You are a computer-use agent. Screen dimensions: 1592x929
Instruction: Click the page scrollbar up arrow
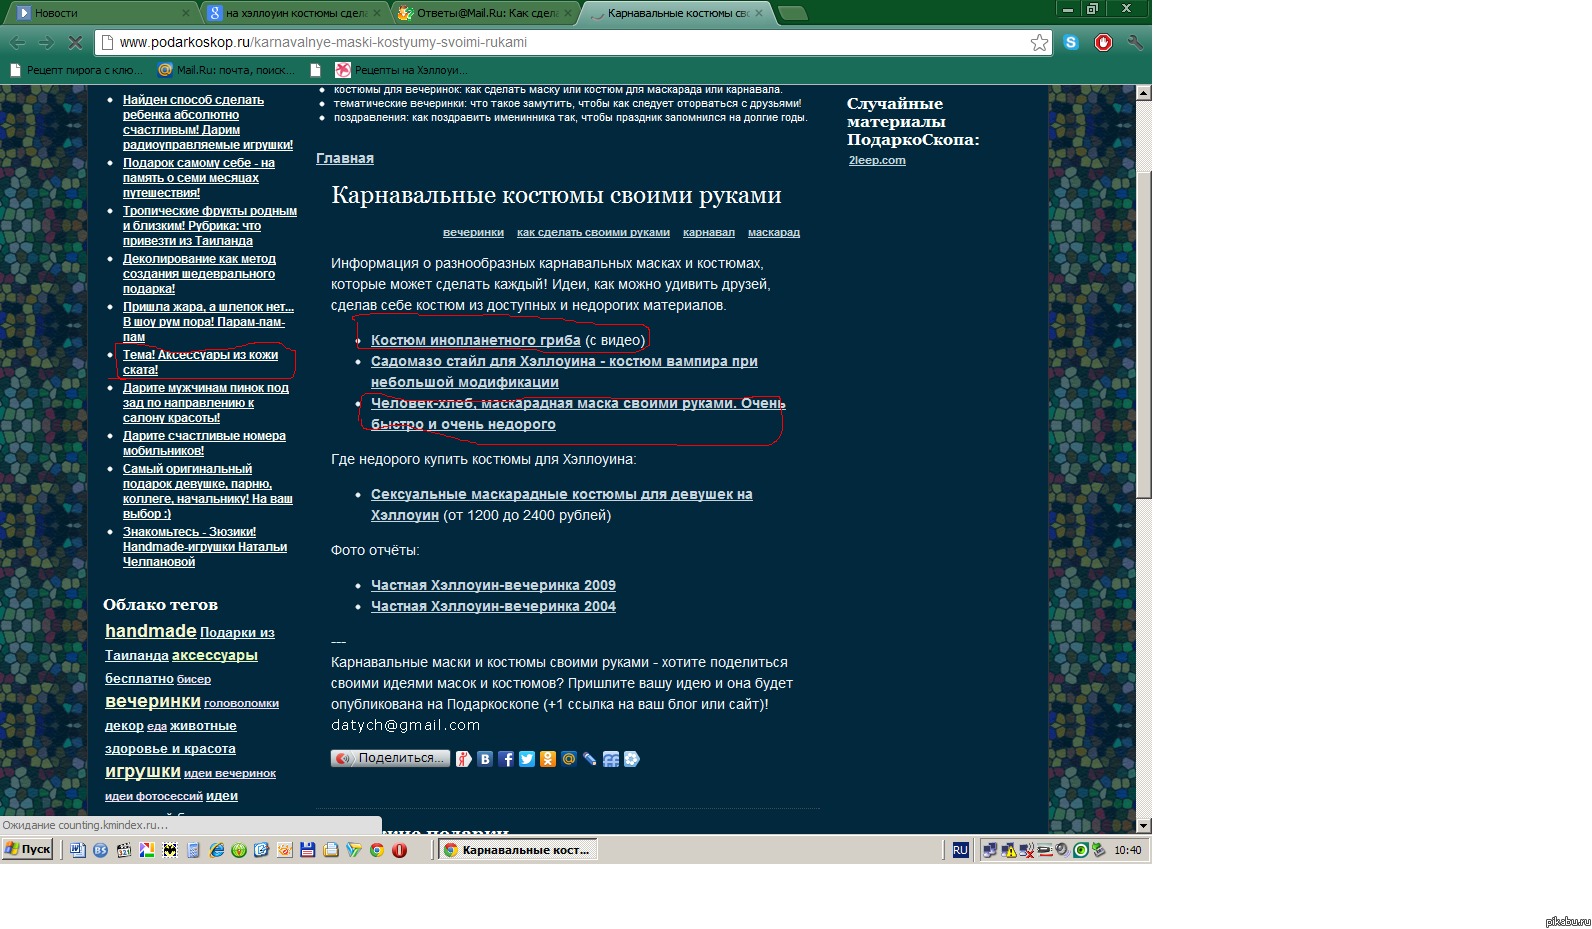[x=1143, y=92]
